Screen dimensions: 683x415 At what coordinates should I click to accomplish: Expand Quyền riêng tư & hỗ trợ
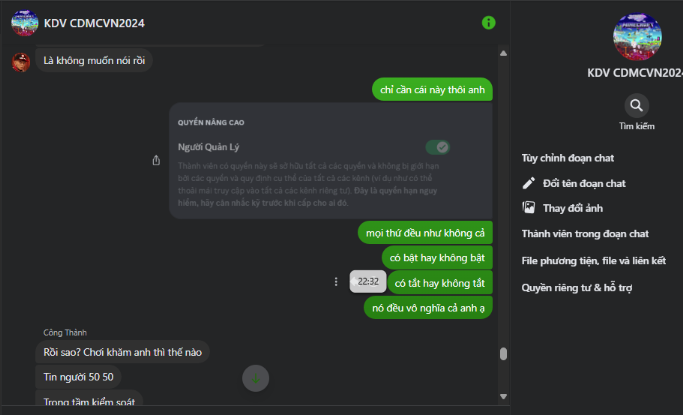(x=577, y=287)
